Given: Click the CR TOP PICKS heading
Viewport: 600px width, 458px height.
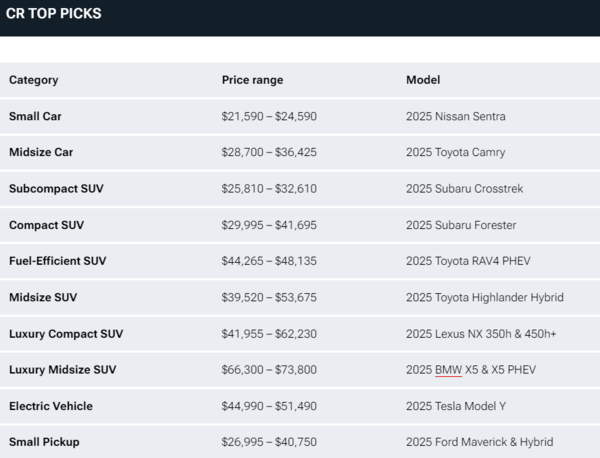Looking at the screenshot, I should (53, 14).
